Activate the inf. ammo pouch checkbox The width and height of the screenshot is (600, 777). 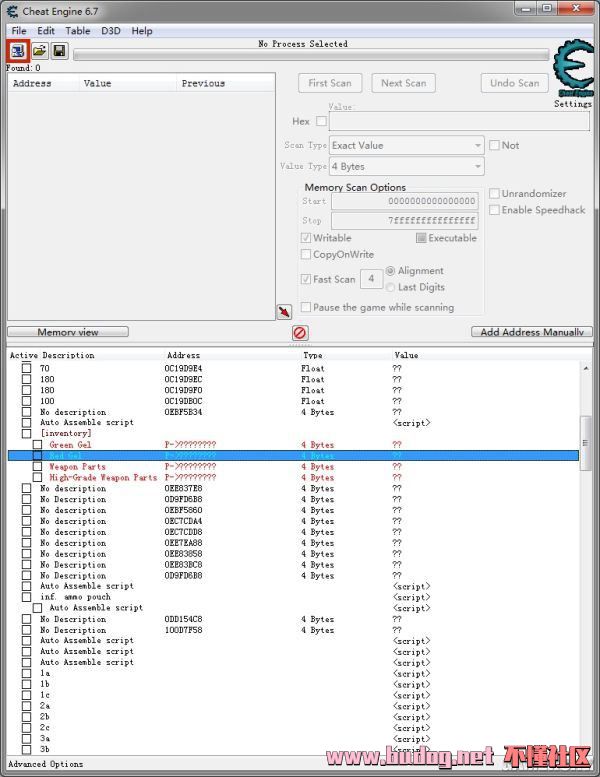point(27,597)
